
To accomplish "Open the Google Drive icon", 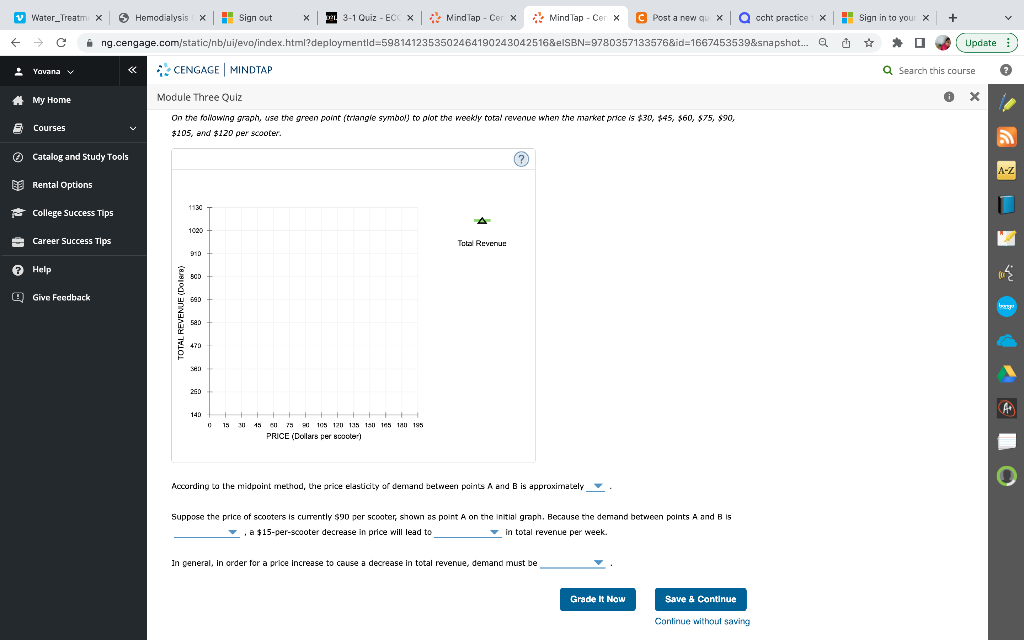I will [1007, 373].
